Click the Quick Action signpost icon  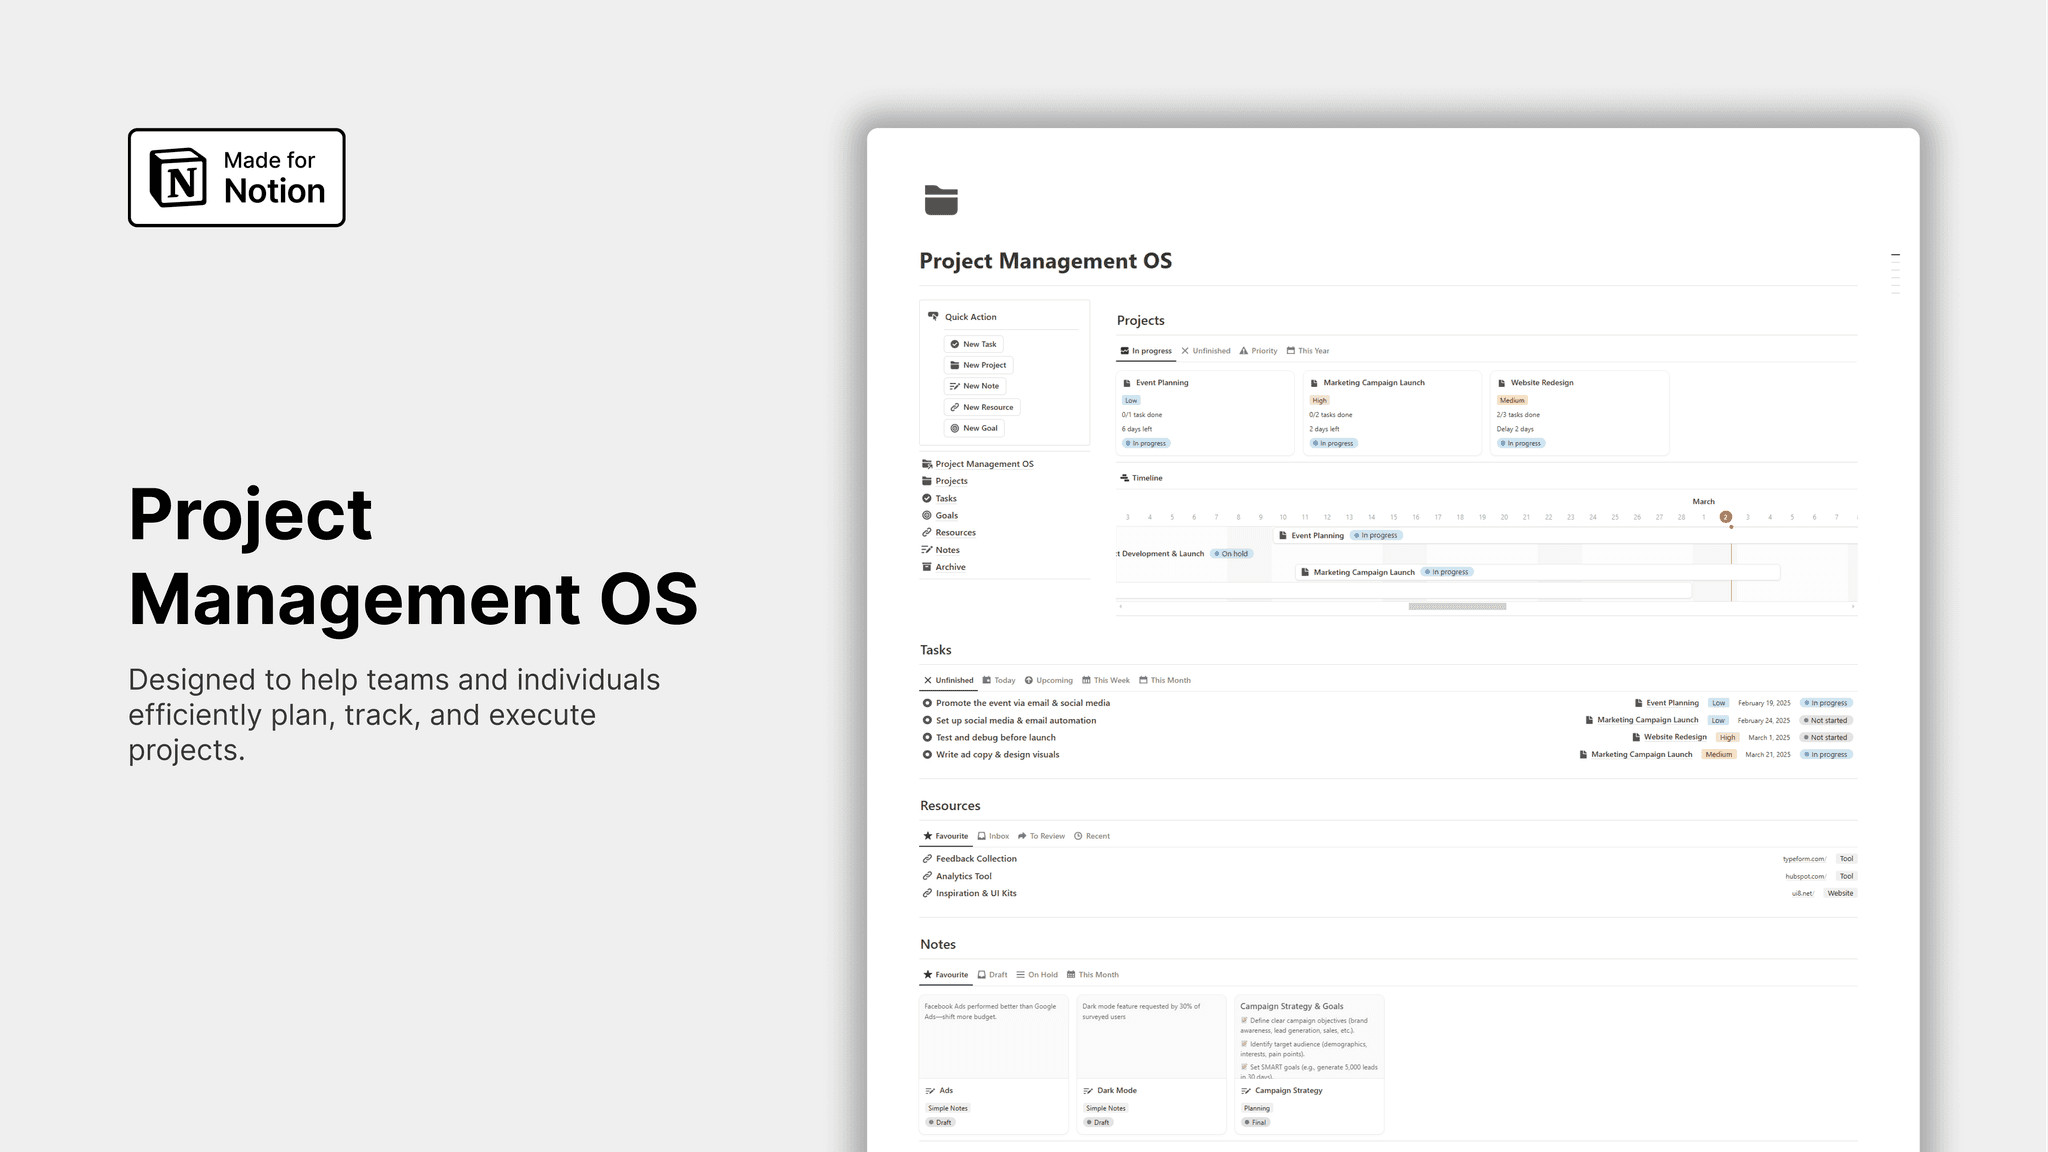933,316
